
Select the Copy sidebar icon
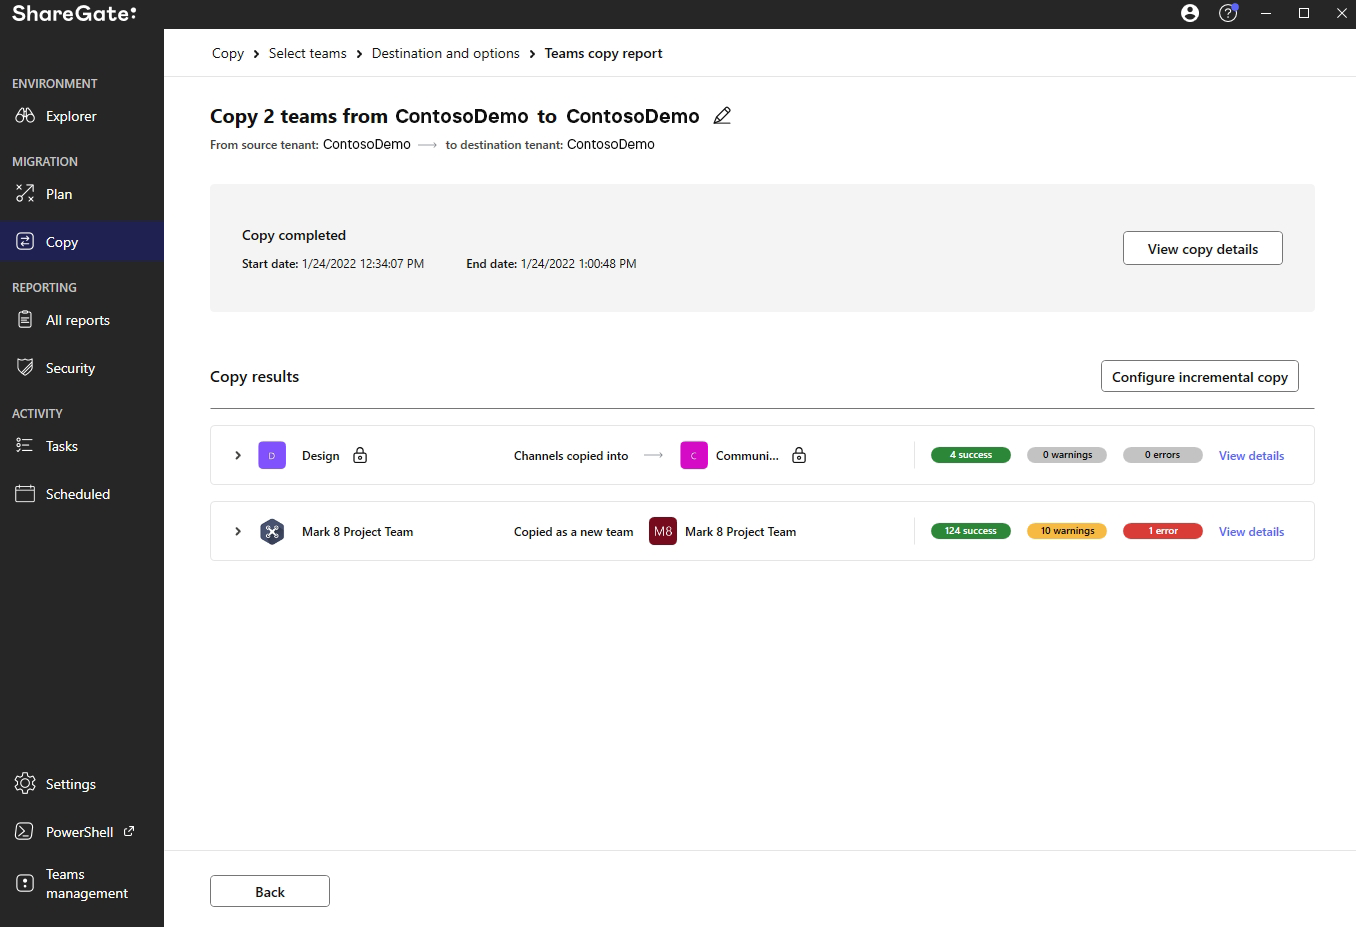25,241
